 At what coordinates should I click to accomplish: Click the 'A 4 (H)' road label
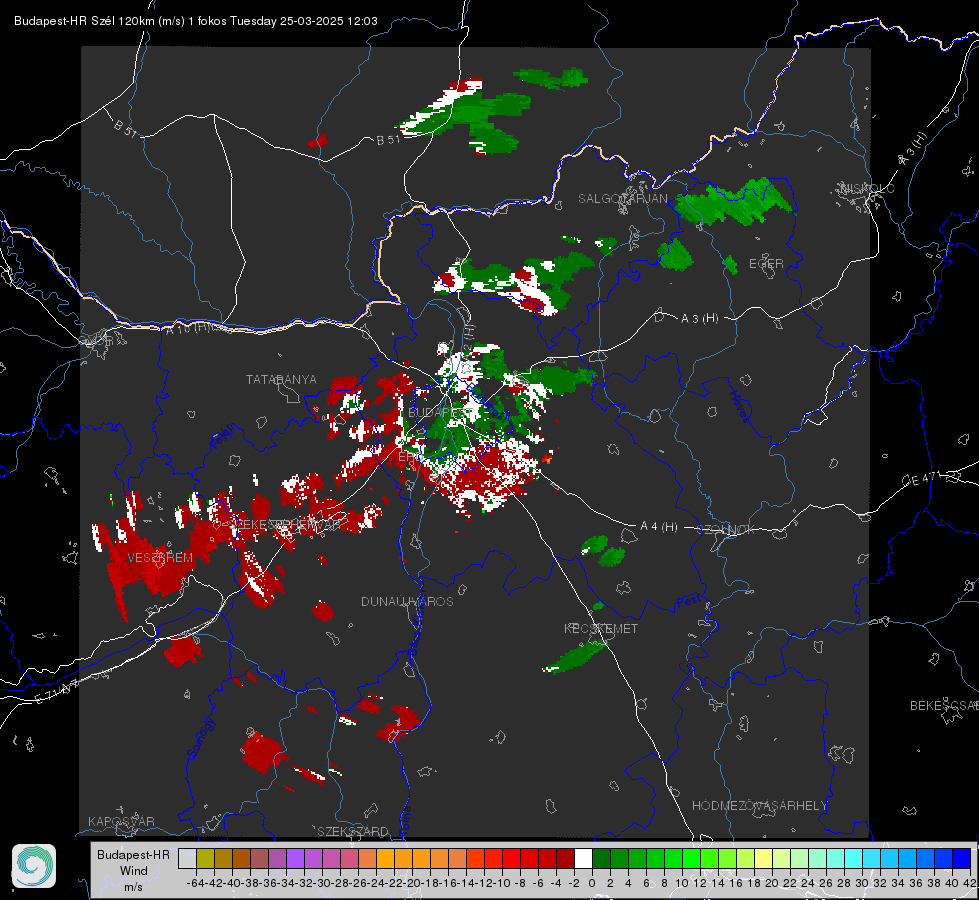point(659,527)
